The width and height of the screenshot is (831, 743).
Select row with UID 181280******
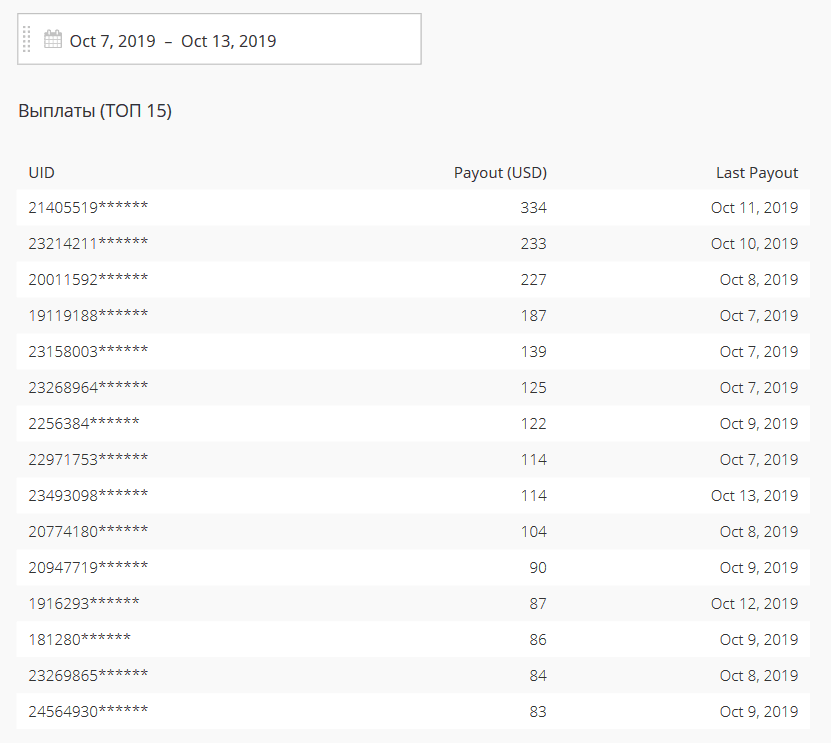(413, 640)
